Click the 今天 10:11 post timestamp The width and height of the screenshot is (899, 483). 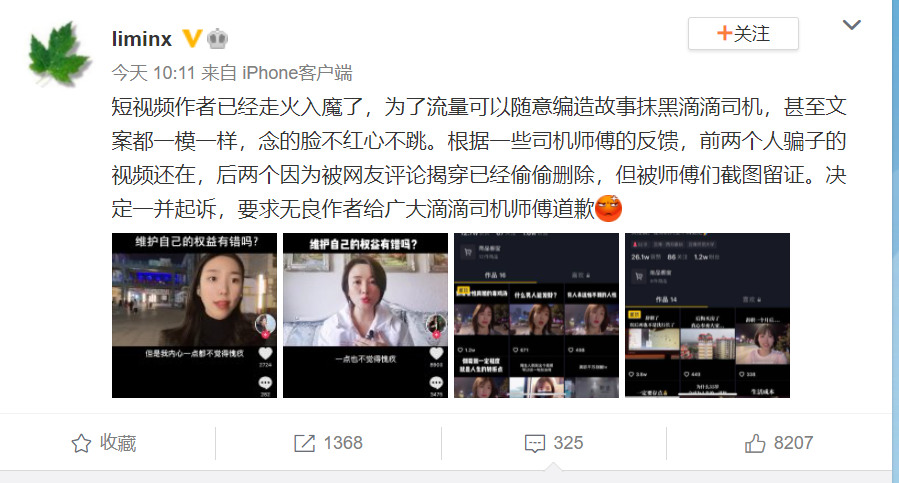click(154, 73)
